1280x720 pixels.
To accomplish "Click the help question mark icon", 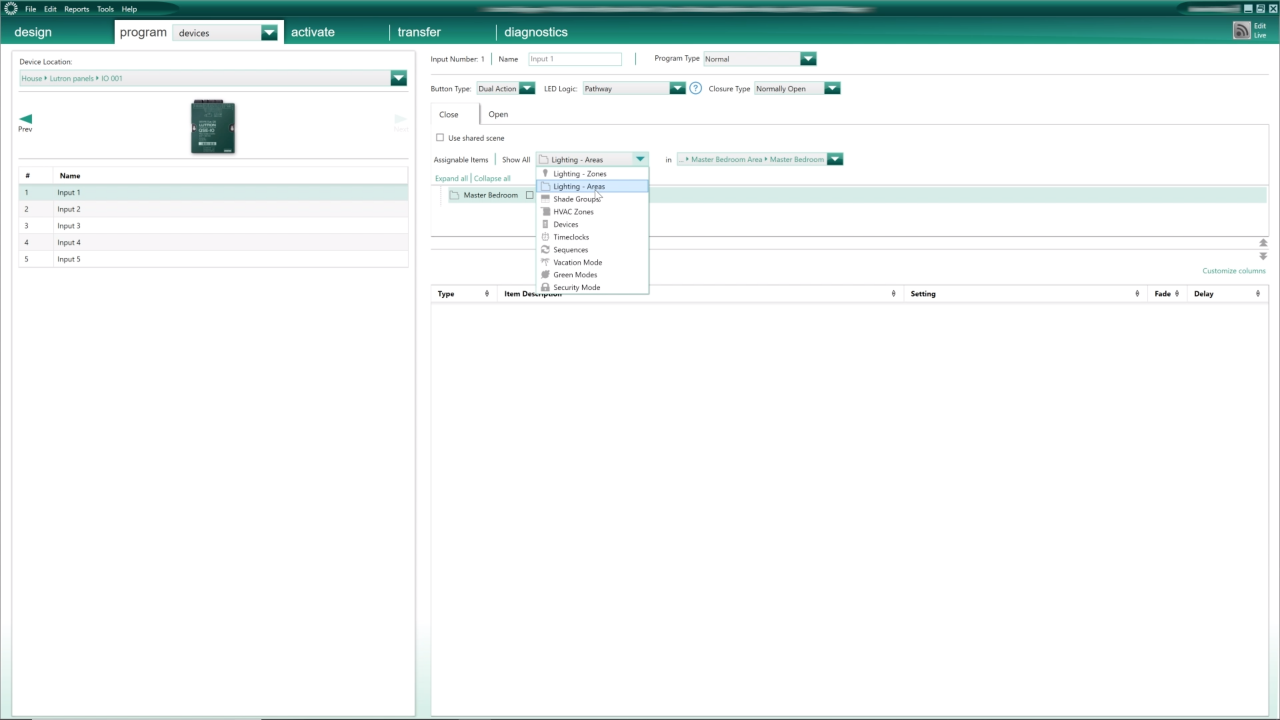I will tap(696, 88).
